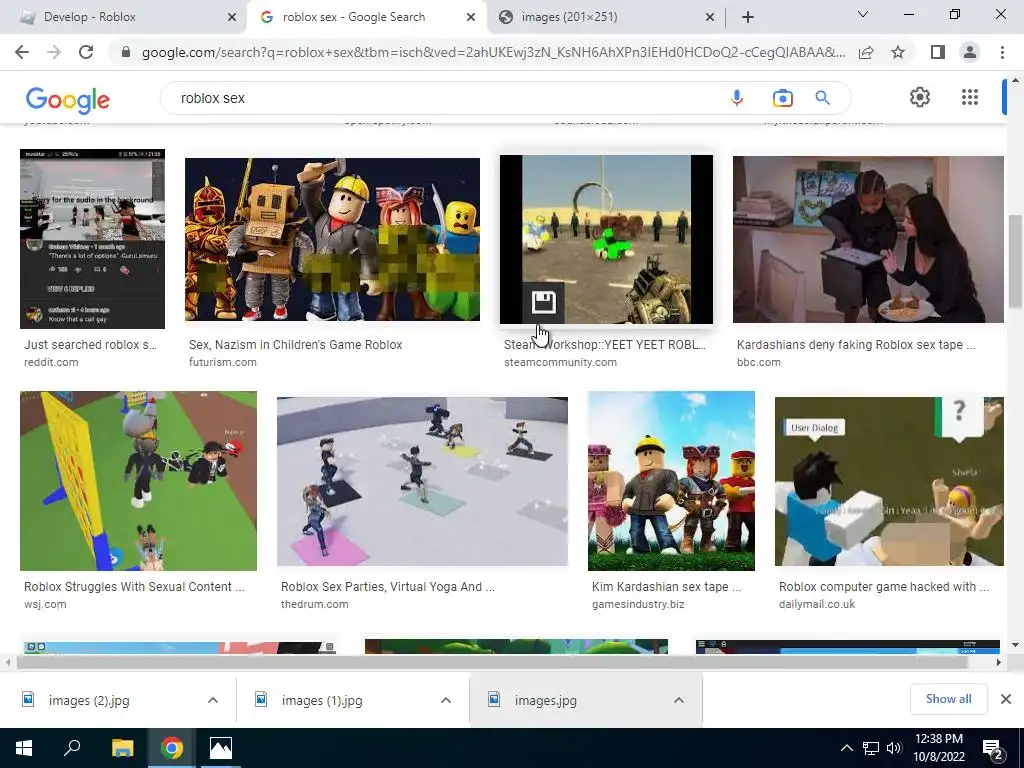Close the images (201×251) tab
1024x768 pixels.
click(710, 17)
